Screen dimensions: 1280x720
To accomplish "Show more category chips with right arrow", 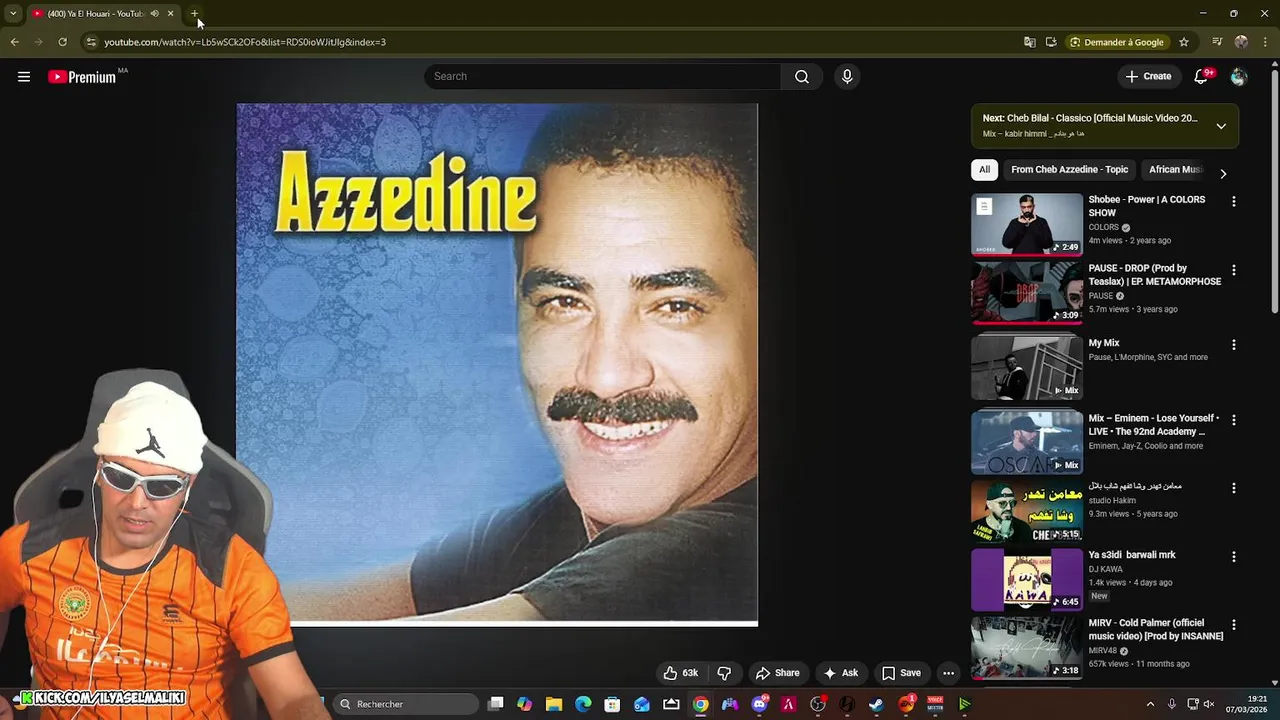I will [1223, 173].
